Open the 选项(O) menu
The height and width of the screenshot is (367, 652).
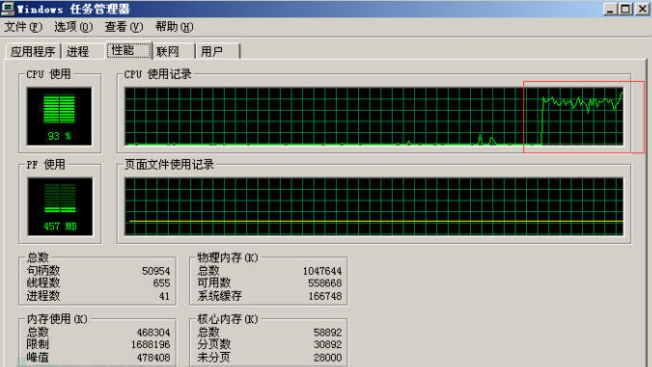(73, 27)
